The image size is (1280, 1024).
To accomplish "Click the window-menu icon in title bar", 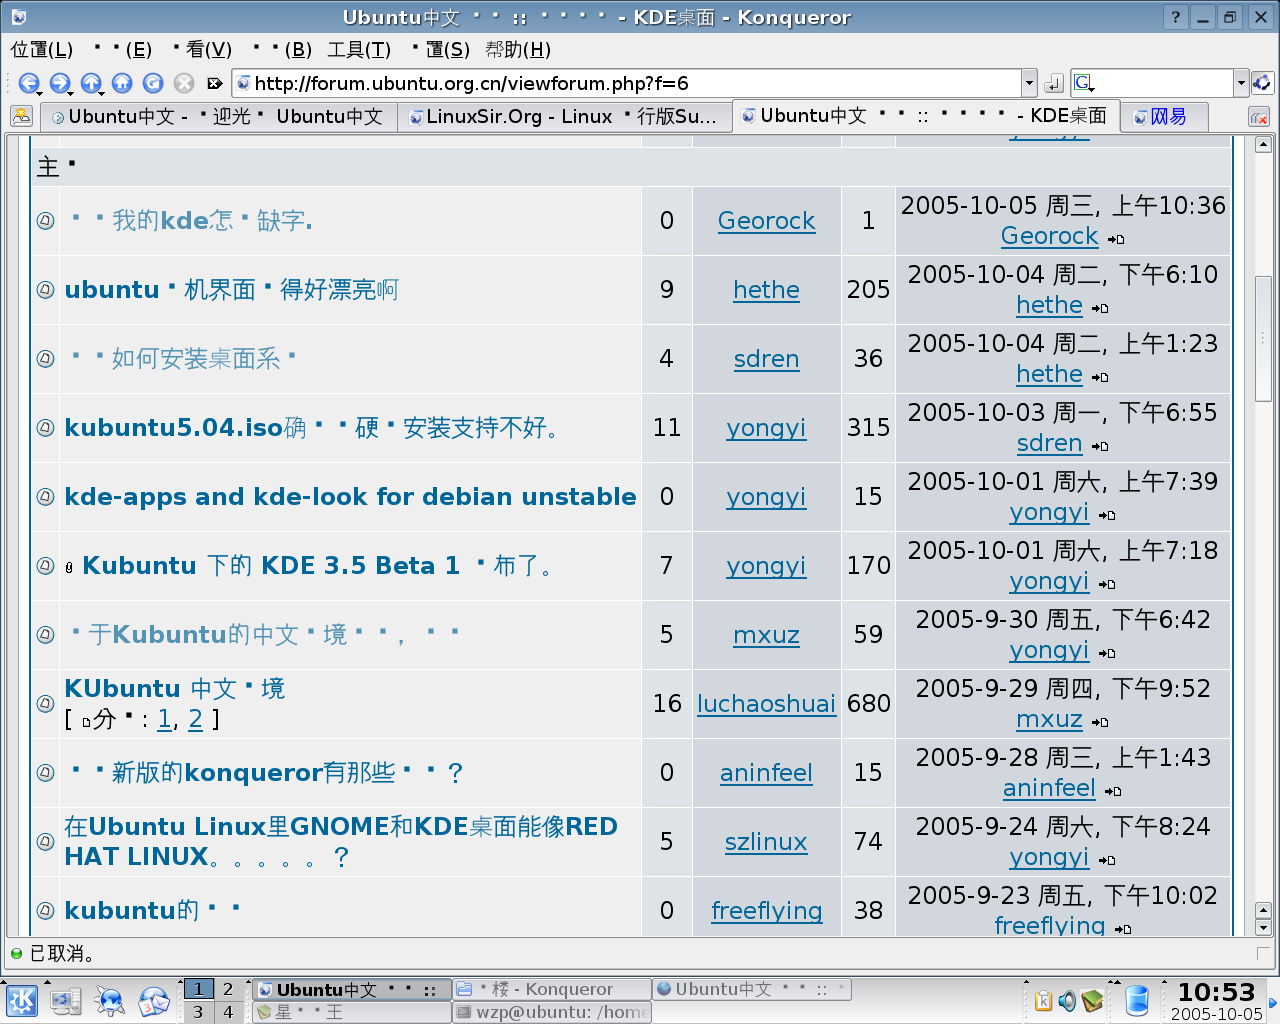I will 19,17.
